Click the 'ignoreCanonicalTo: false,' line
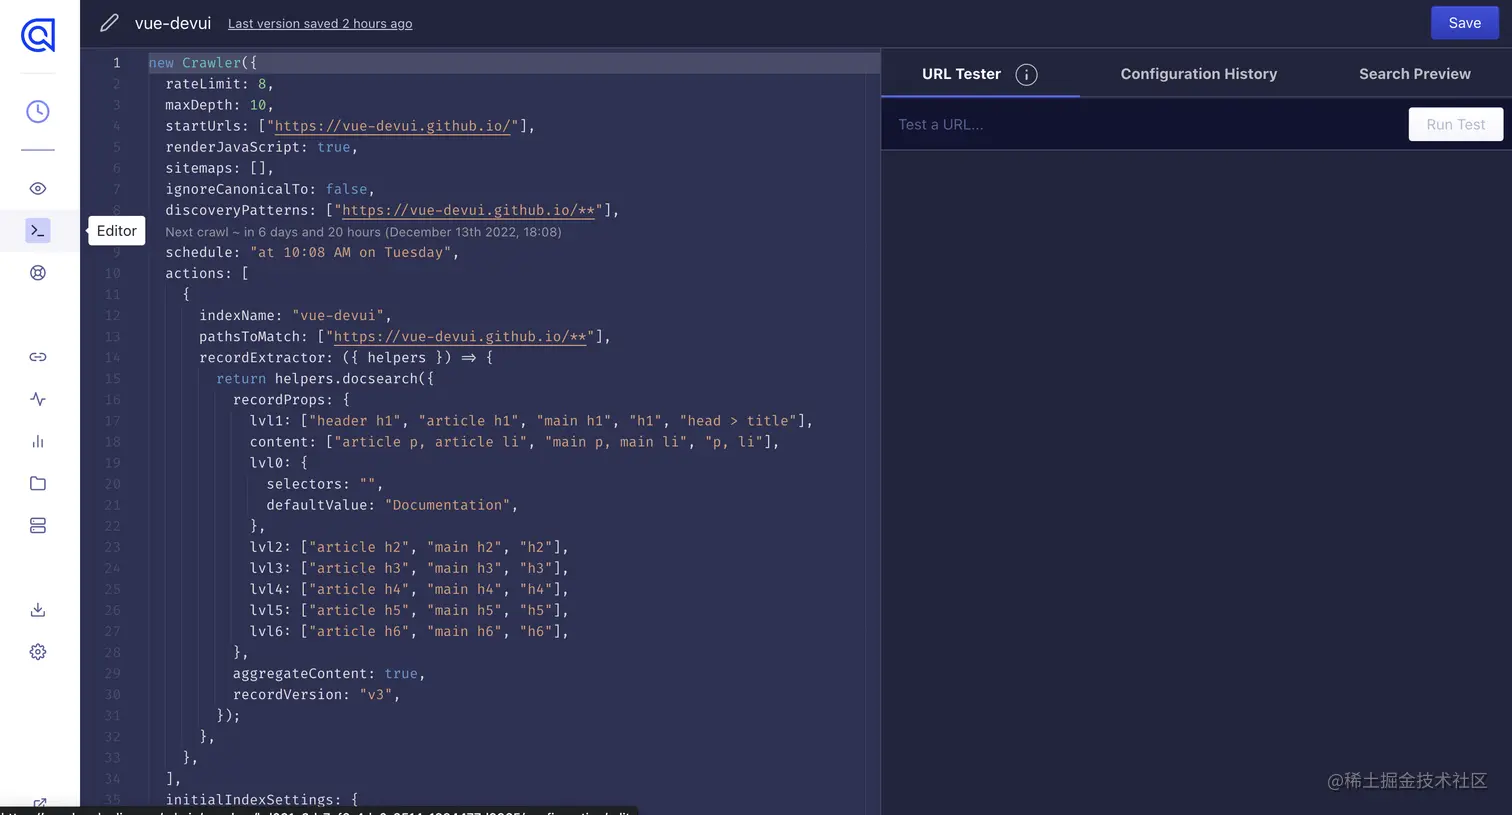Image resolution: width=1512 pixels, height=815 pixels. tap(270, 189)
